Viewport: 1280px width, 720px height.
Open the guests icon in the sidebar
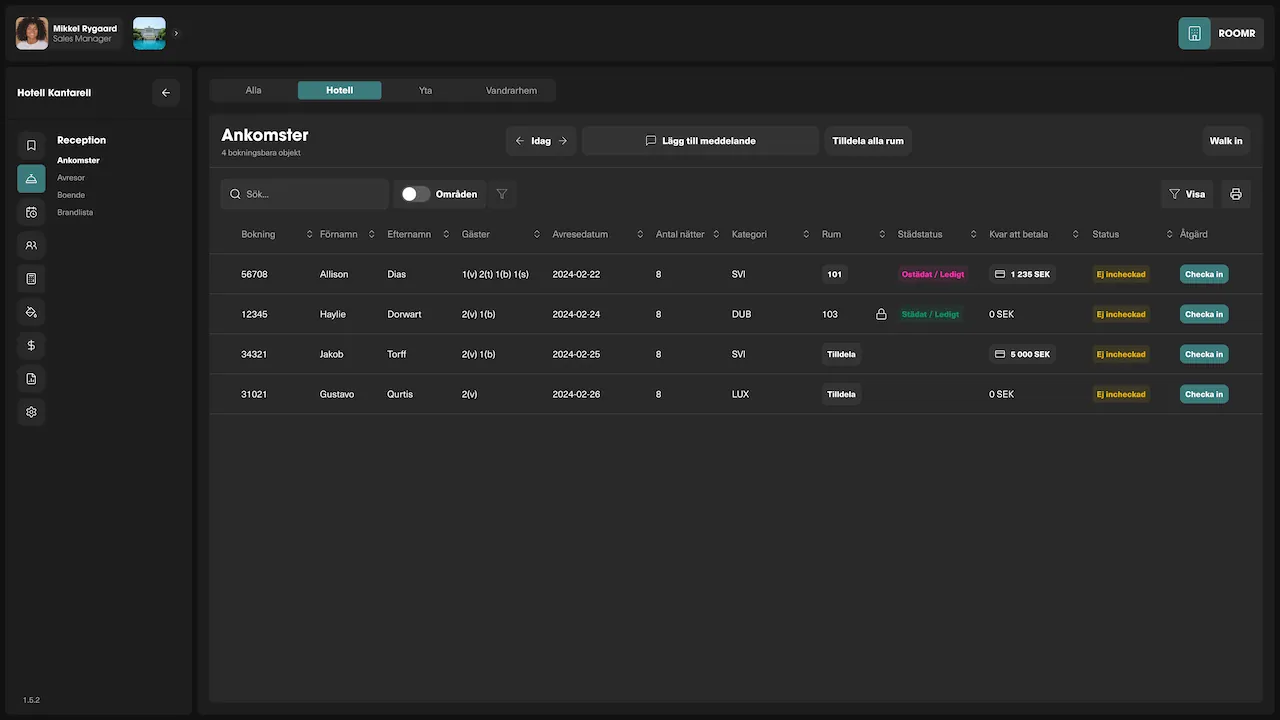[31, 245]
